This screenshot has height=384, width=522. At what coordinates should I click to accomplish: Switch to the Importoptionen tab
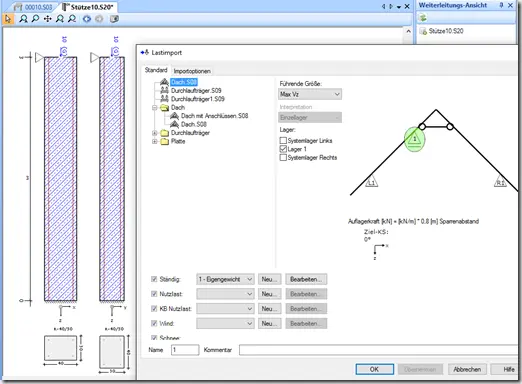point(192,71)
